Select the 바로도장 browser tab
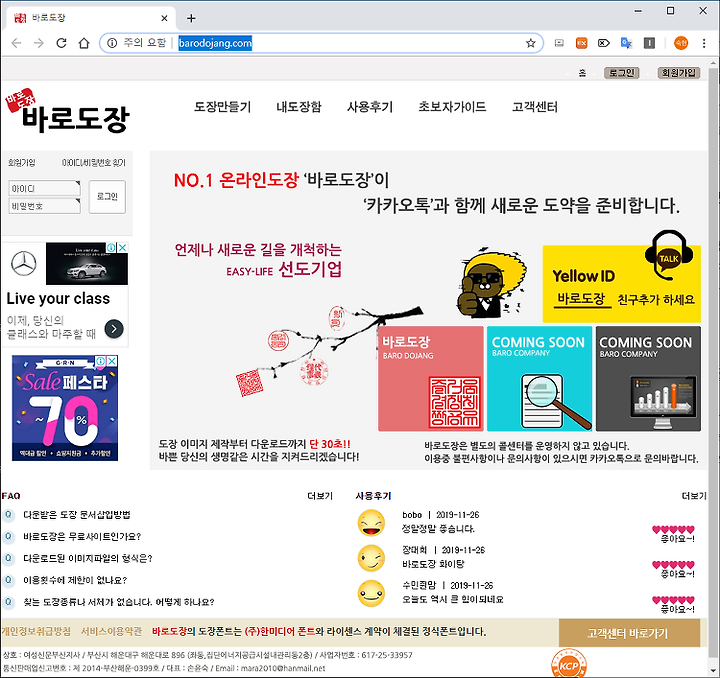 (x=91, y=18)
